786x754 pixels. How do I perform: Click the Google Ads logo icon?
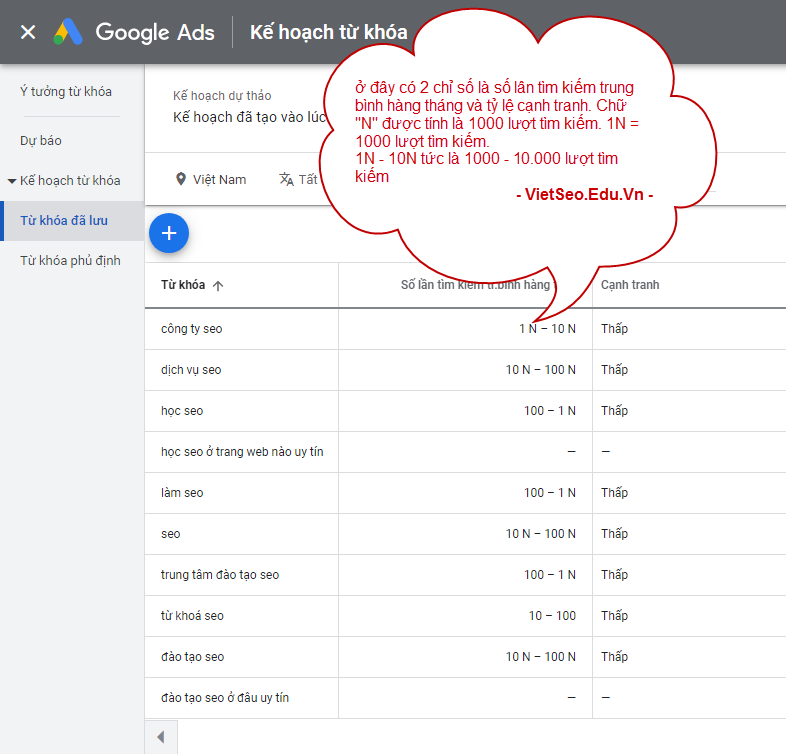pyautogui.click(x=68, y=32)
